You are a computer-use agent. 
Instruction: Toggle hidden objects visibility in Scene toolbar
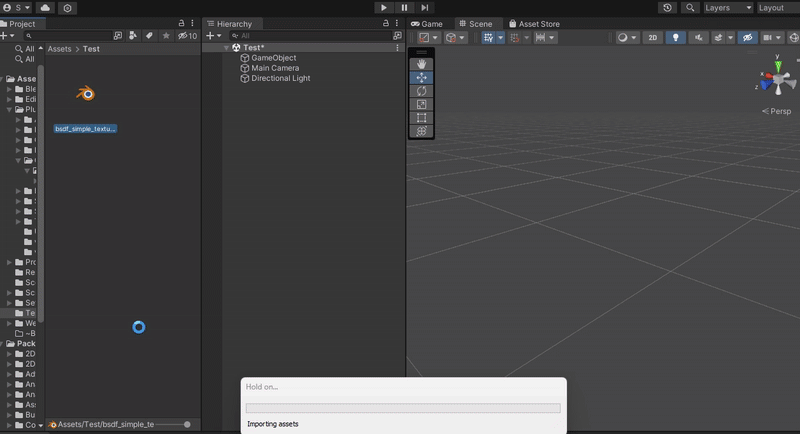747,38
